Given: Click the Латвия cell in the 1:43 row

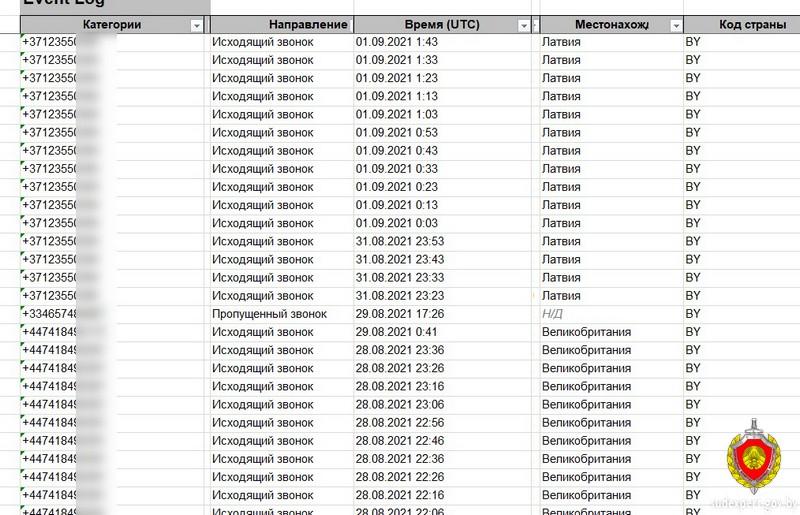Looking at the screenshot, I should click(561, 43).
